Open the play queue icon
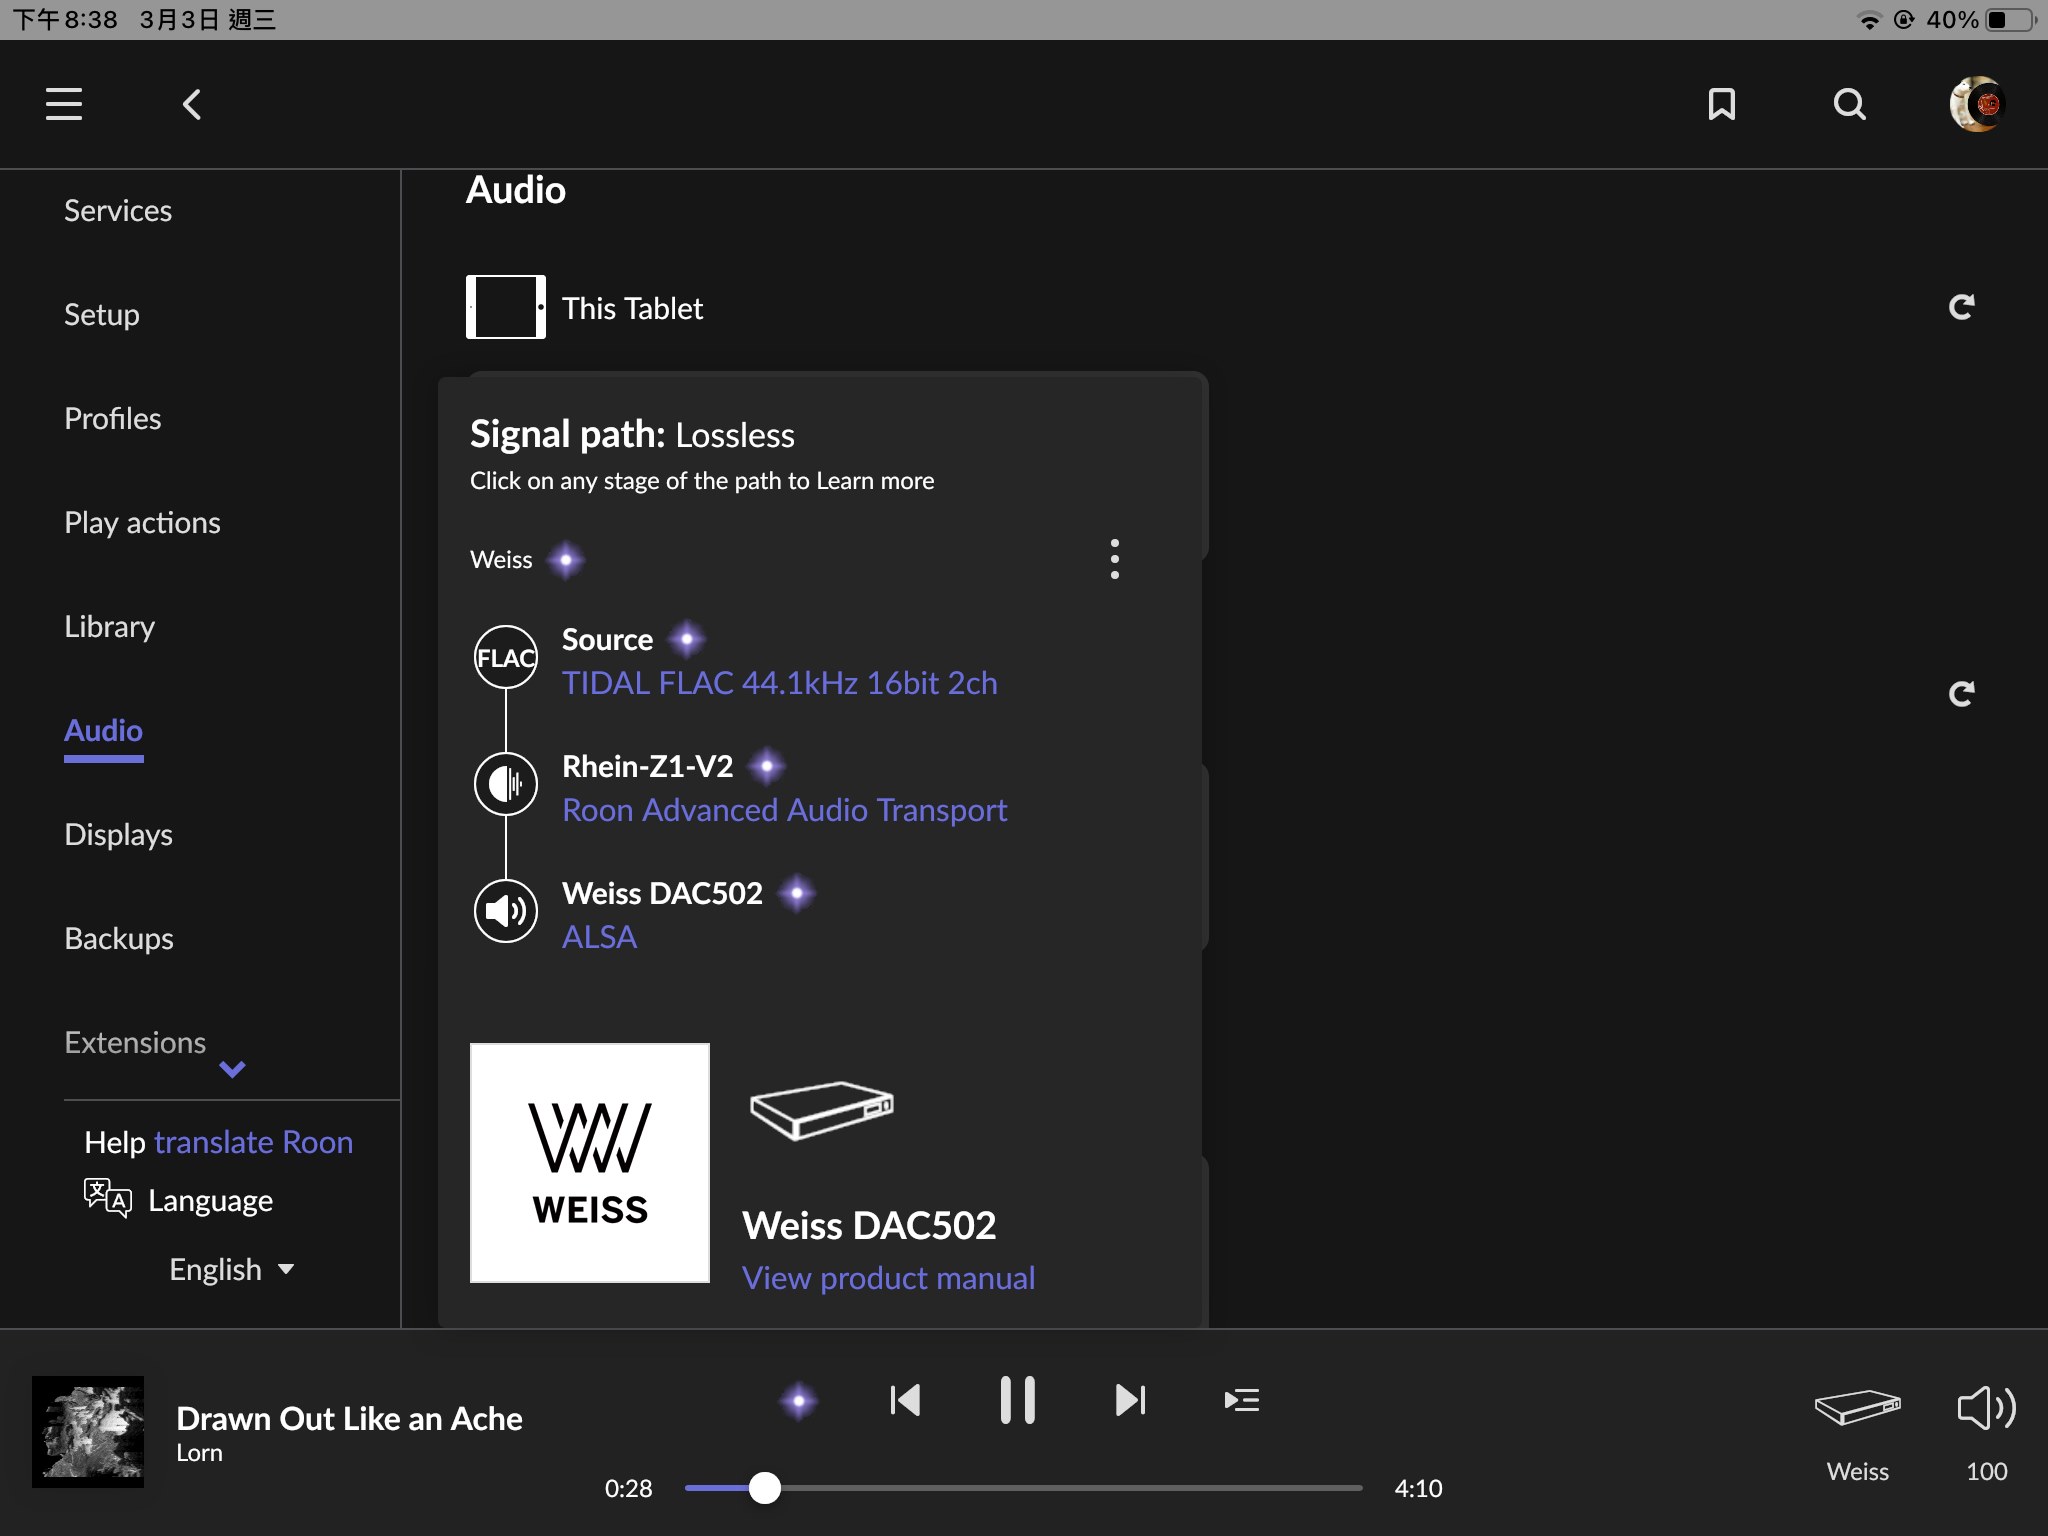 (1242, 1400)
